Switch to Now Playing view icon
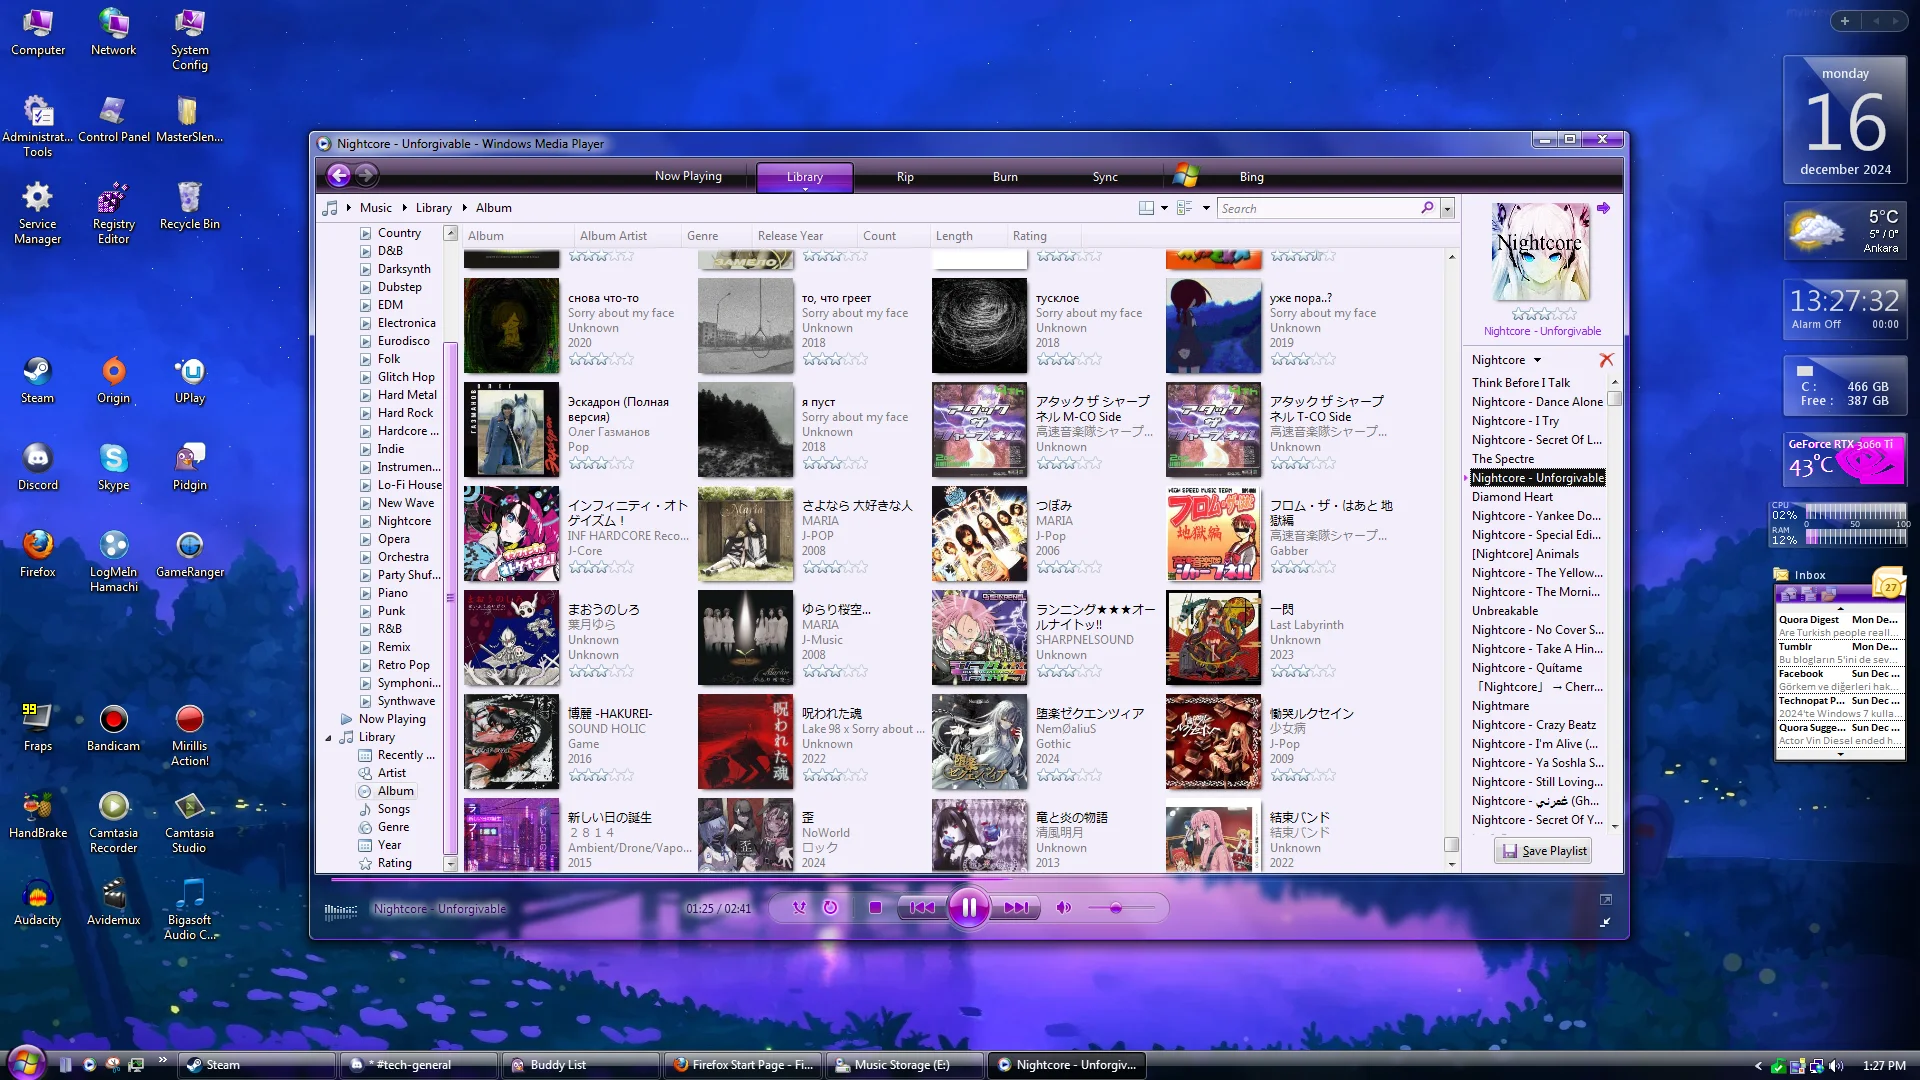1920x1080 pixels. coord(1605,900)
